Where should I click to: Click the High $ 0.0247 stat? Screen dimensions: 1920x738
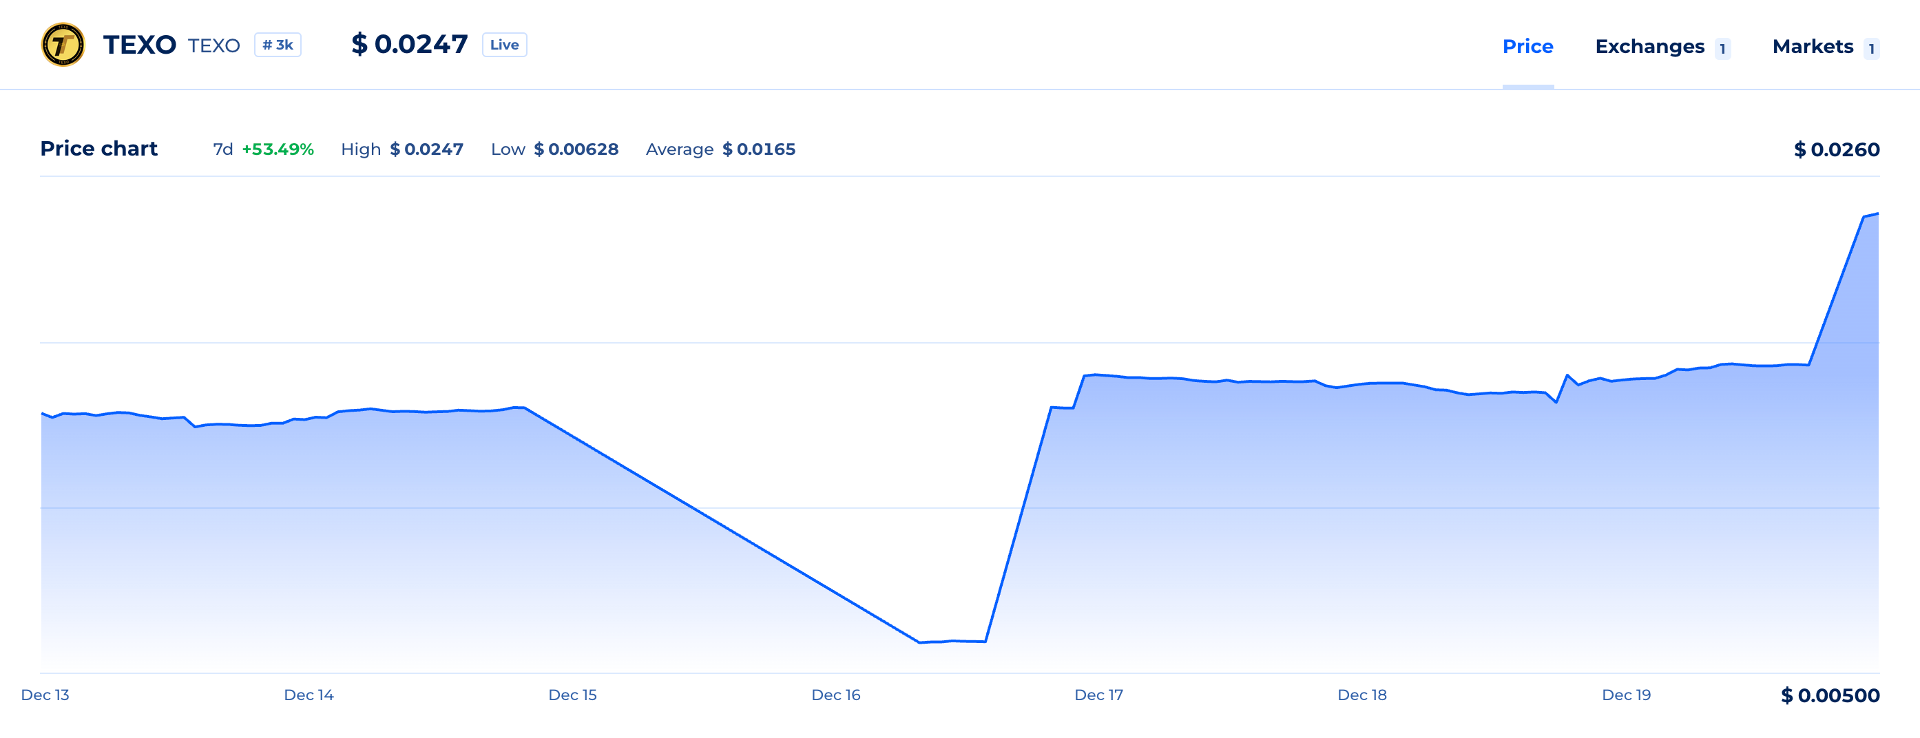tap(402, 149)
